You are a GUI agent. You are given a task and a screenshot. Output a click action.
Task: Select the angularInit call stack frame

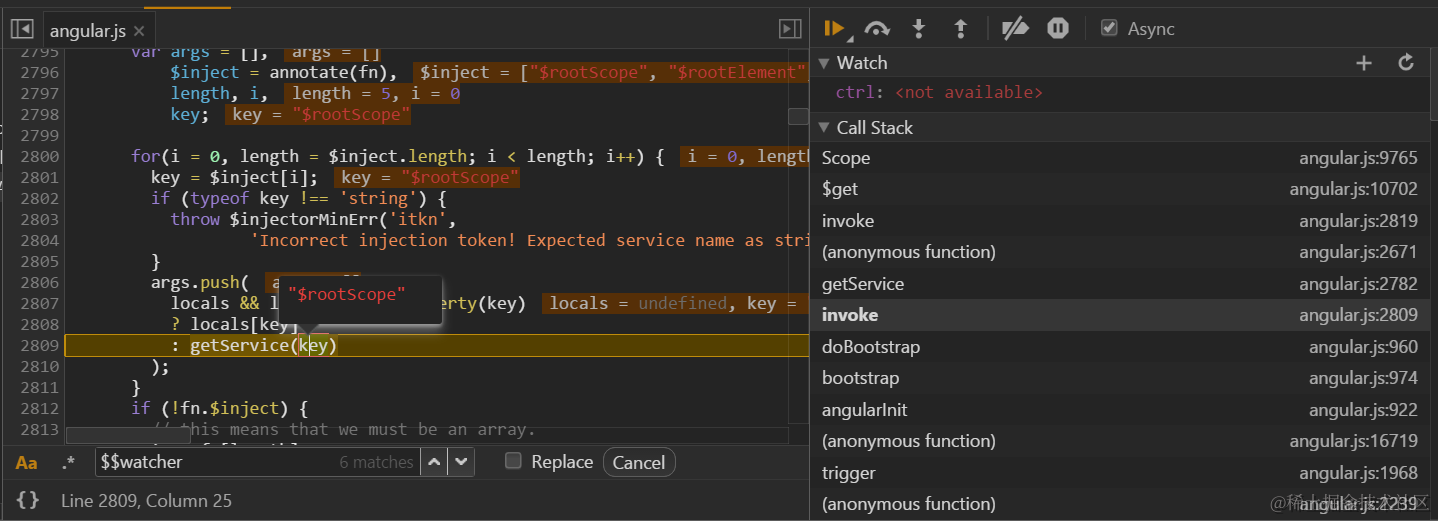point(1120,410)
